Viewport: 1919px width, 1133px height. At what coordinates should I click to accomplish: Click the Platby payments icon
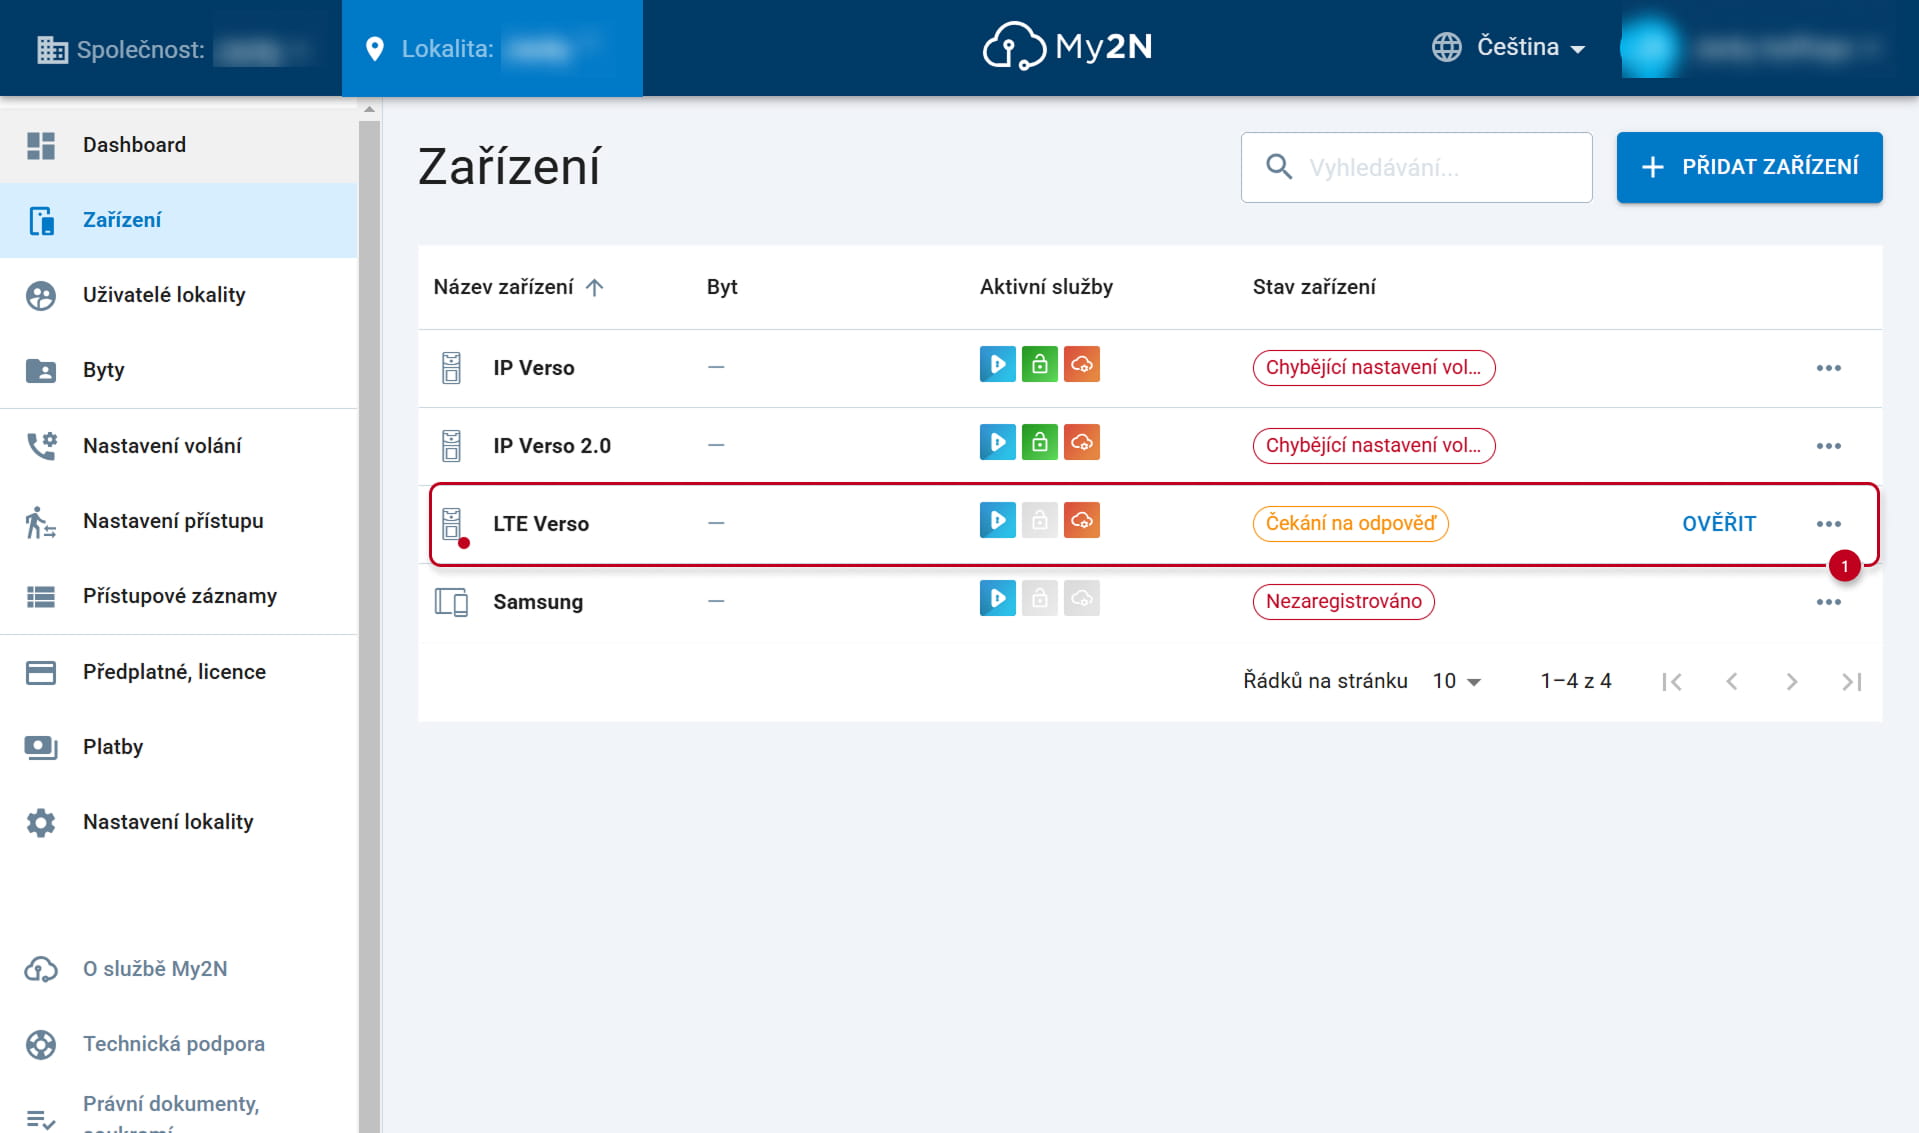(41, 747)
